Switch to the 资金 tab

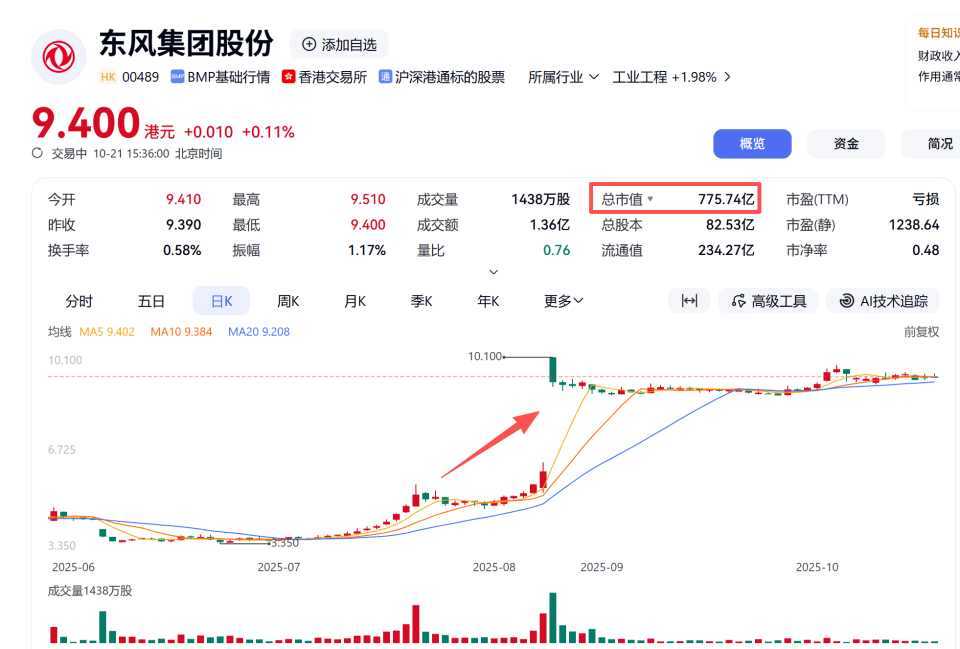[x=846, y=143]
